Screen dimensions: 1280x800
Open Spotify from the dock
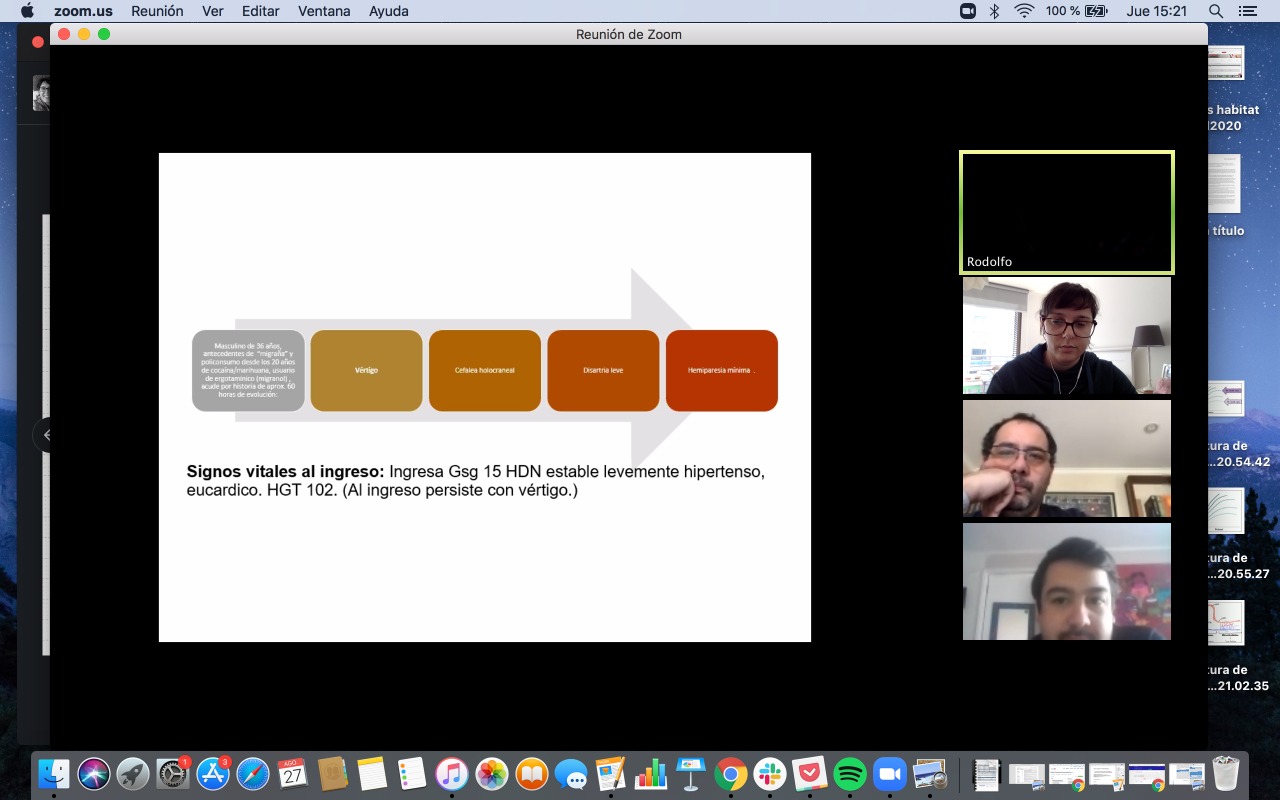point(849,774)
